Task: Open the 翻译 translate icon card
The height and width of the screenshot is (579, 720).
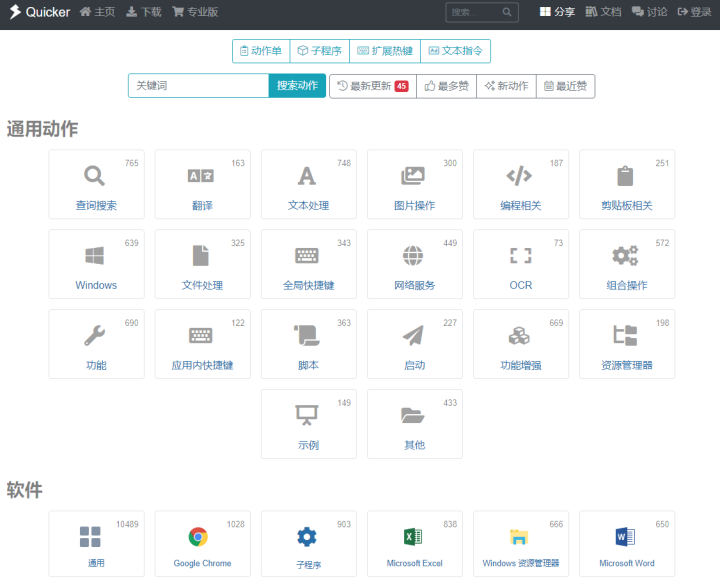Action: point(202,184)
